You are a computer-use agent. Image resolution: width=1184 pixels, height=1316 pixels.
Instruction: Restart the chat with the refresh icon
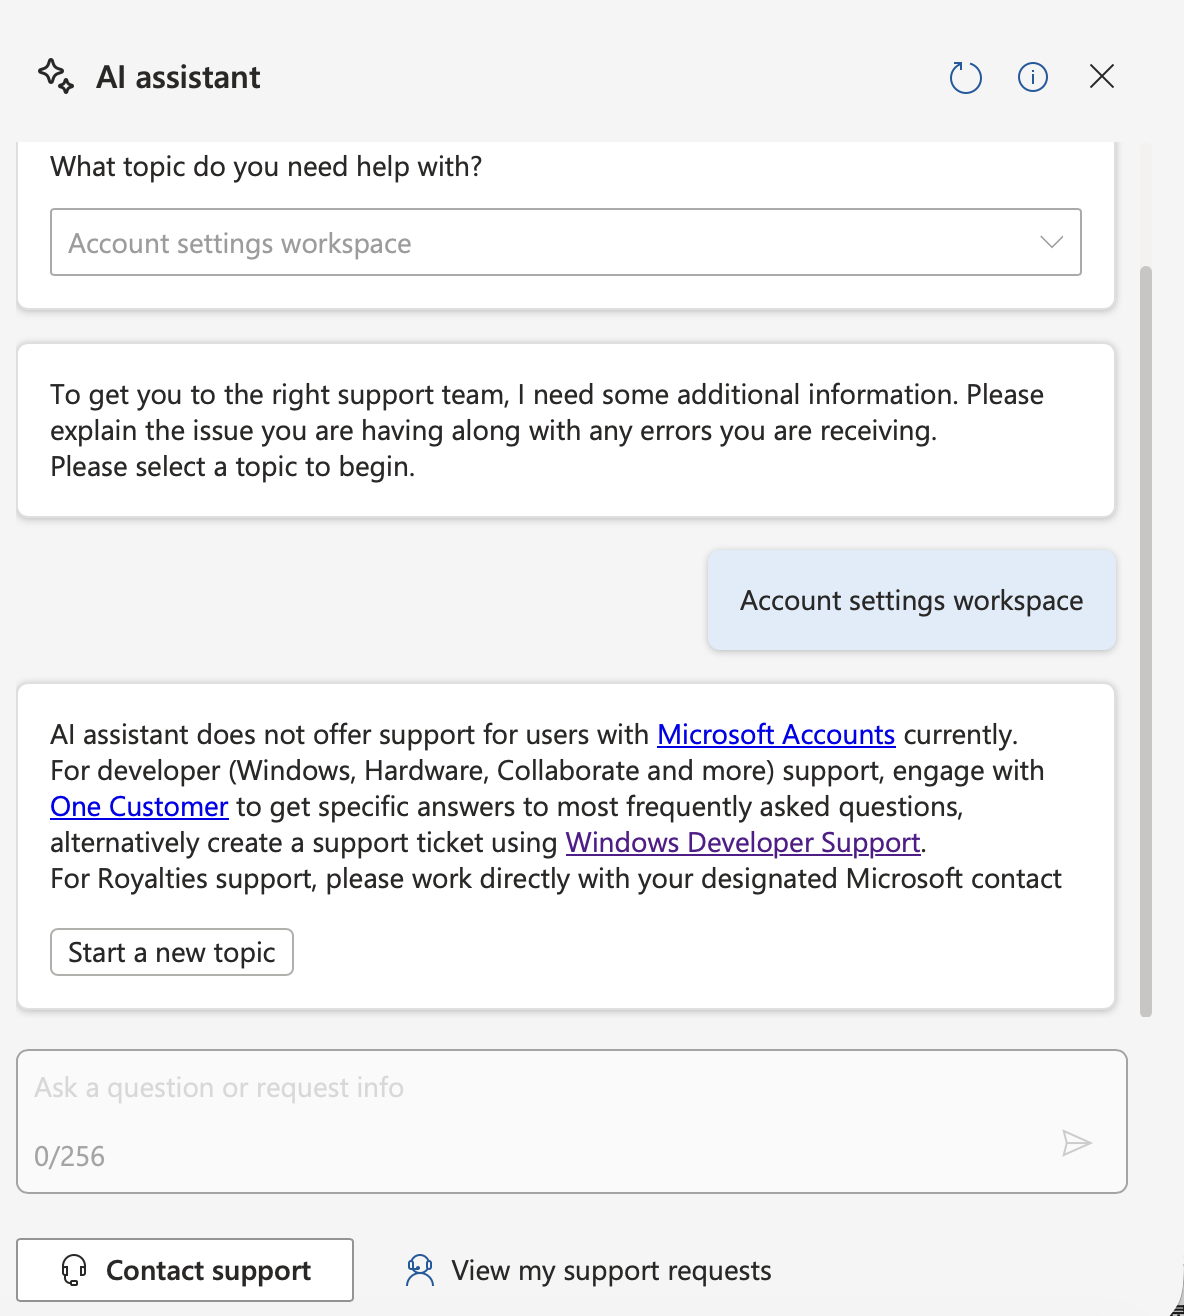[x=965, y=77]
